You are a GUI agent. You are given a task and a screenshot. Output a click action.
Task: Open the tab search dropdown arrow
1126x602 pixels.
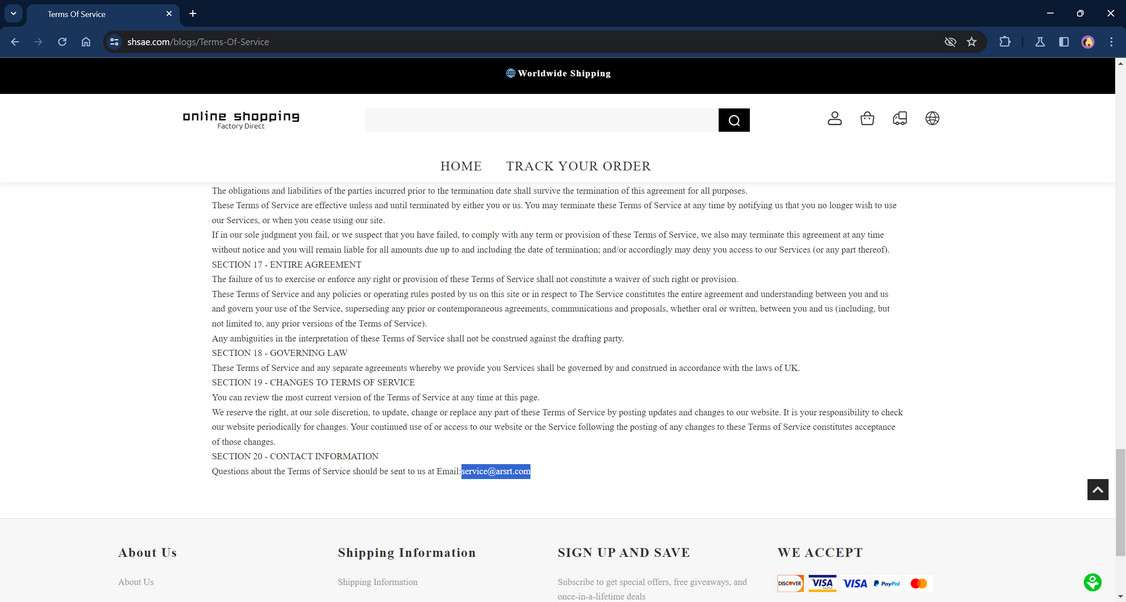13,13
